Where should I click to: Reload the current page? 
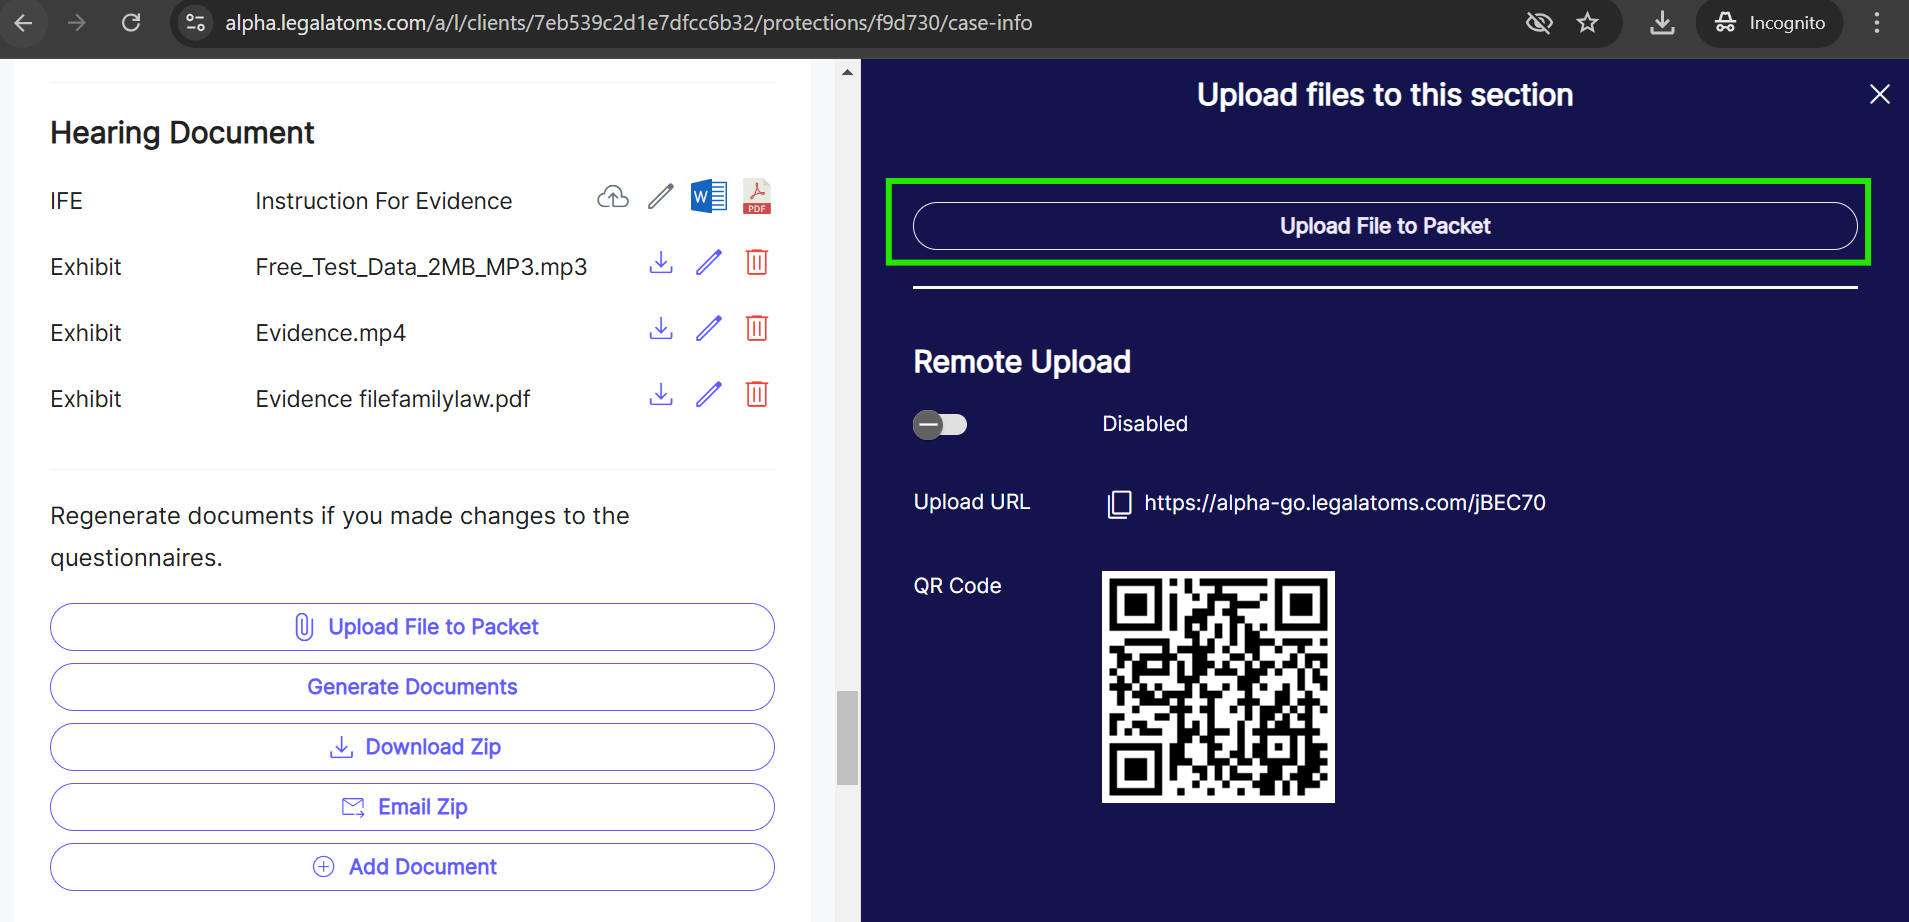pos(131,22)
